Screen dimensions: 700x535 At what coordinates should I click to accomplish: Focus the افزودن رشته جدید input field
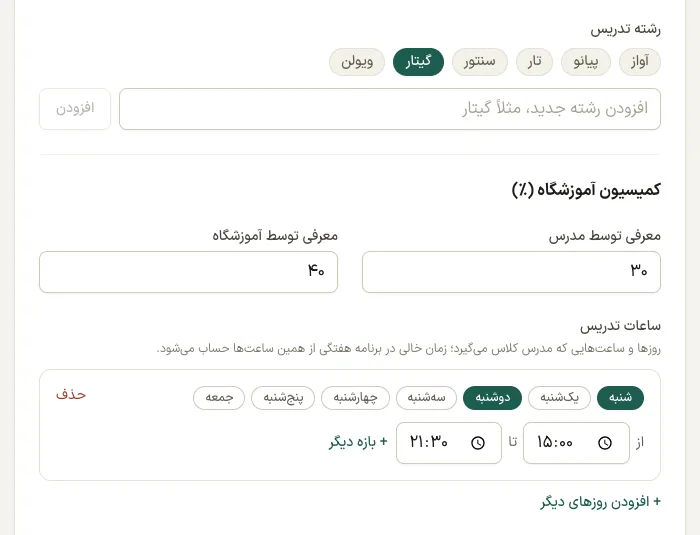tap(390, 109)
